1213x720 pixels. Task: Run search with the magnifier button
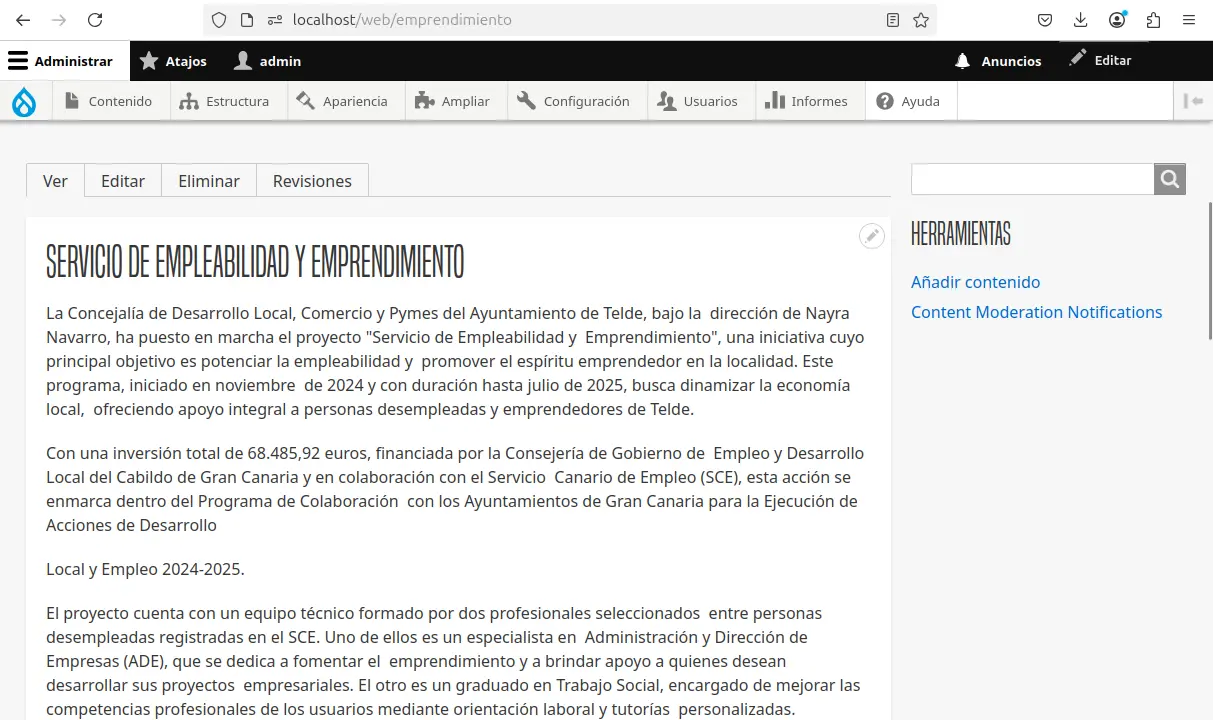pos(1169,179)
